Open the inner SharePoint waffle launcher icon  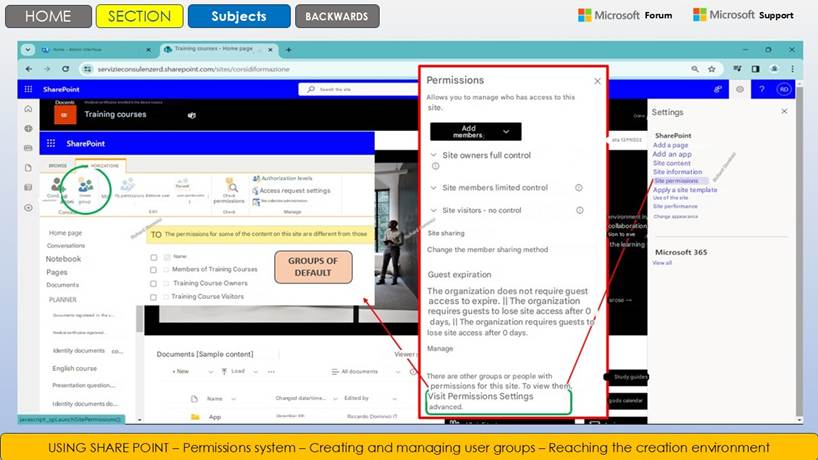(x=51, y=143)
